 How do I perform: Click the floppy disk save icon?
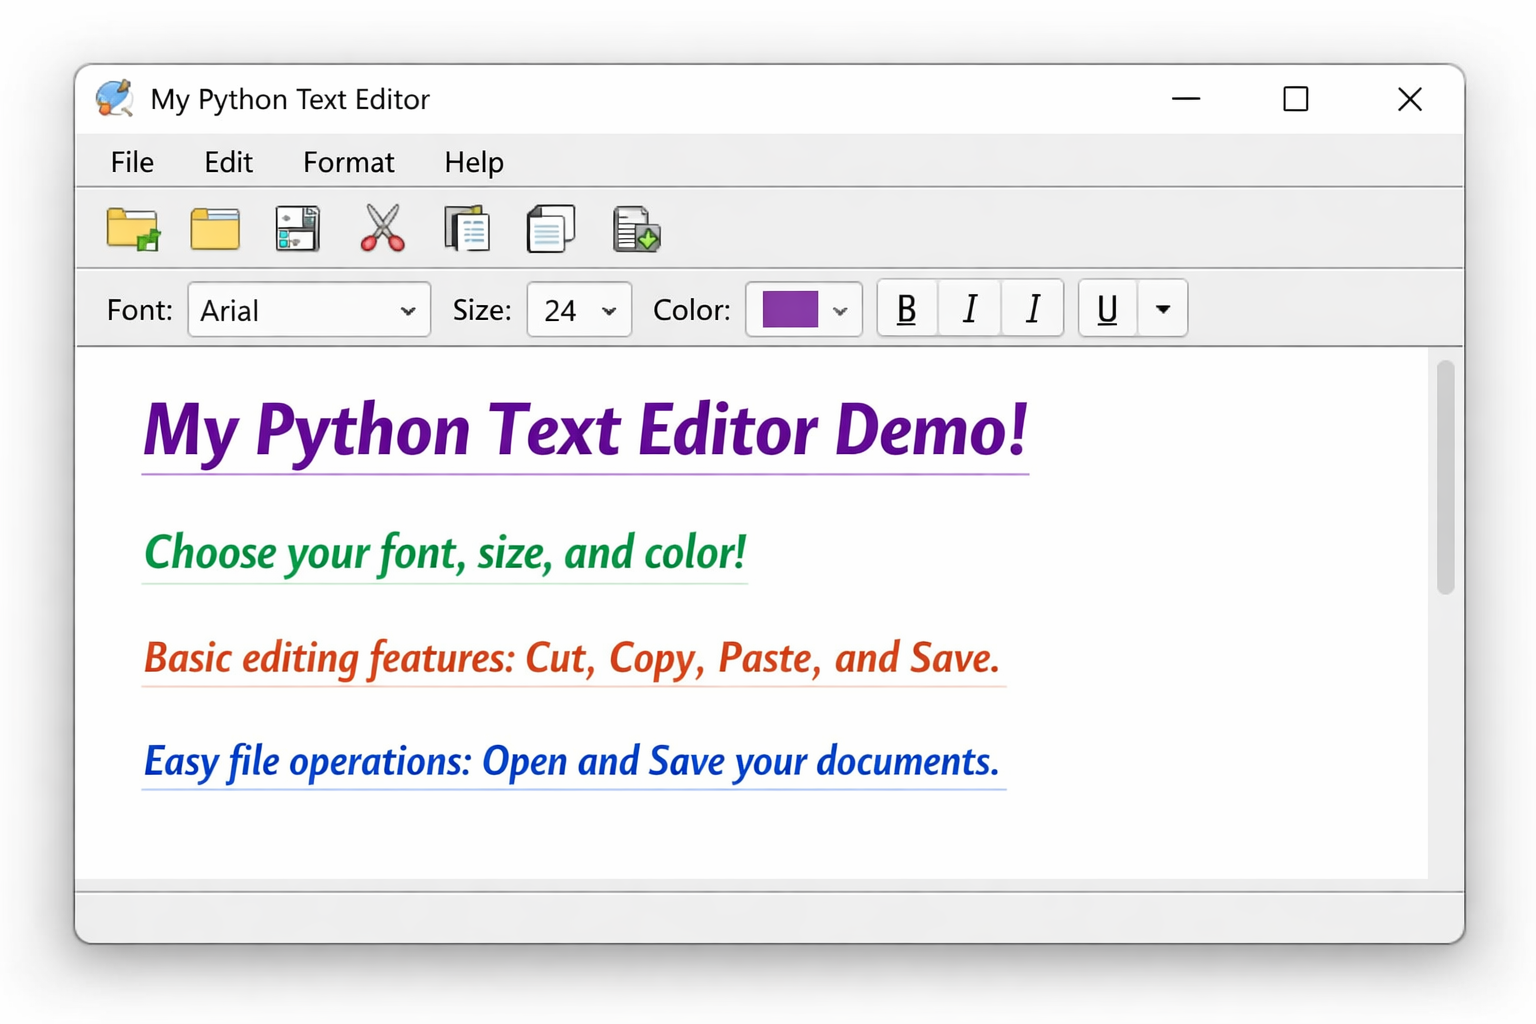(297, 229)
